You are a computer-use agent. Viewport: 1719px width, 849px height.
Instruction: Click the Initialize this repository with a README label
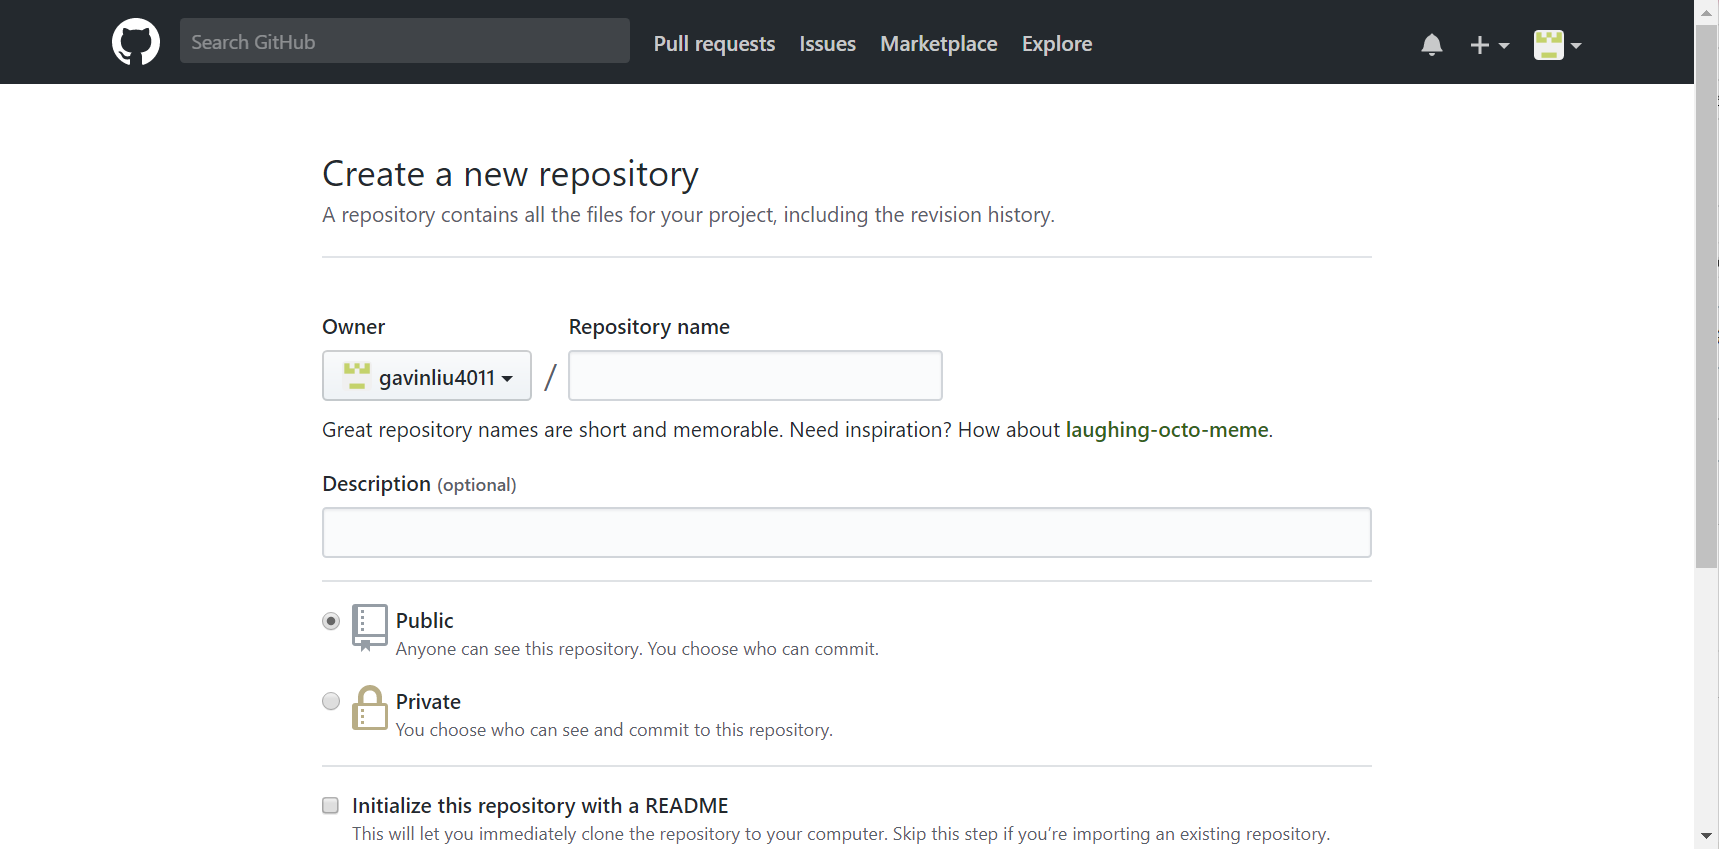pyautogui.click(x=540, y=806)
